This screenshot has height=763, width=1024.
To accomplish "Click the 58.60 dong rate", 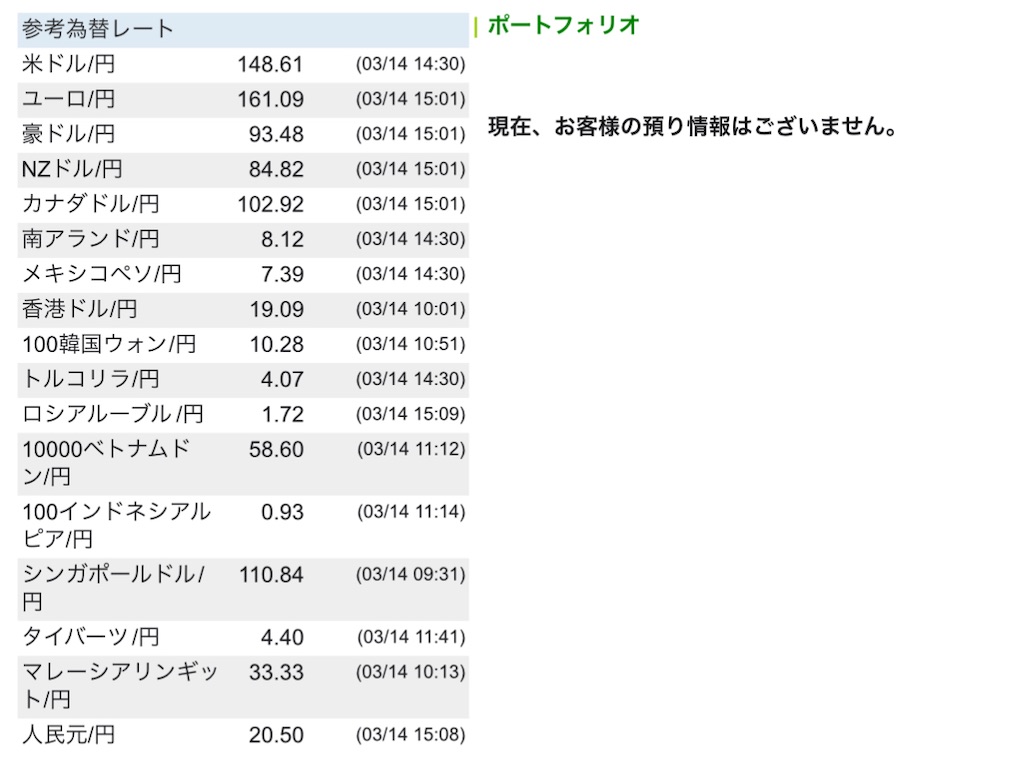I will tap(276, 449).
